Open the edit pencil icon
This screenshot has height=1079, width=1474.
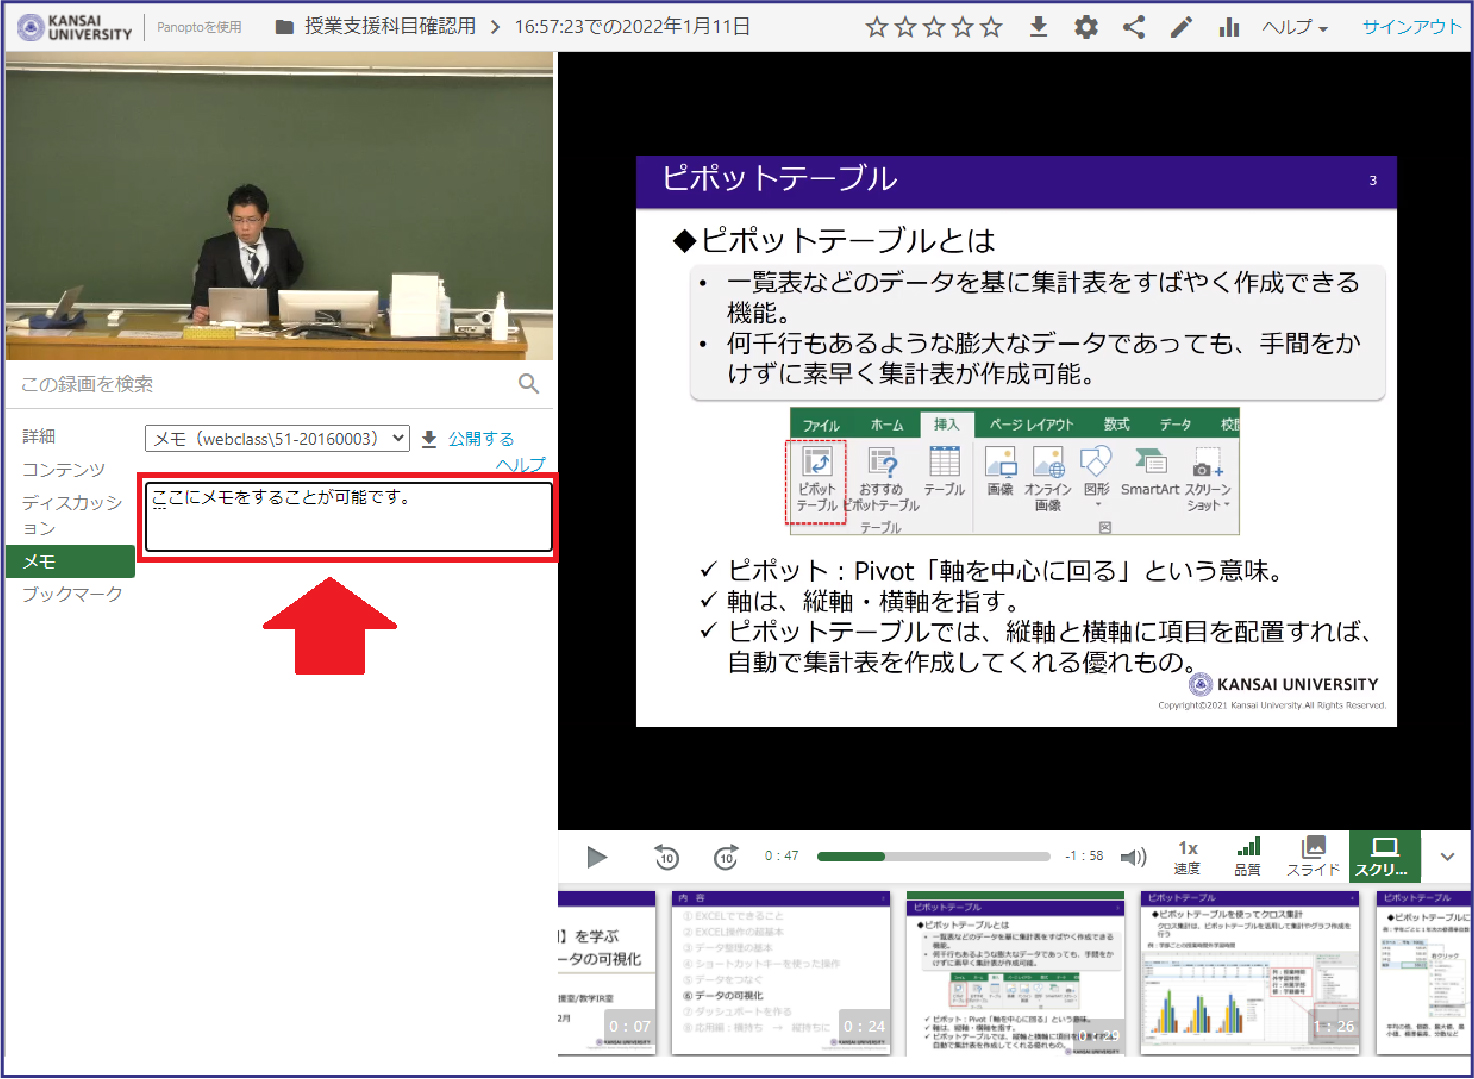1181,27
